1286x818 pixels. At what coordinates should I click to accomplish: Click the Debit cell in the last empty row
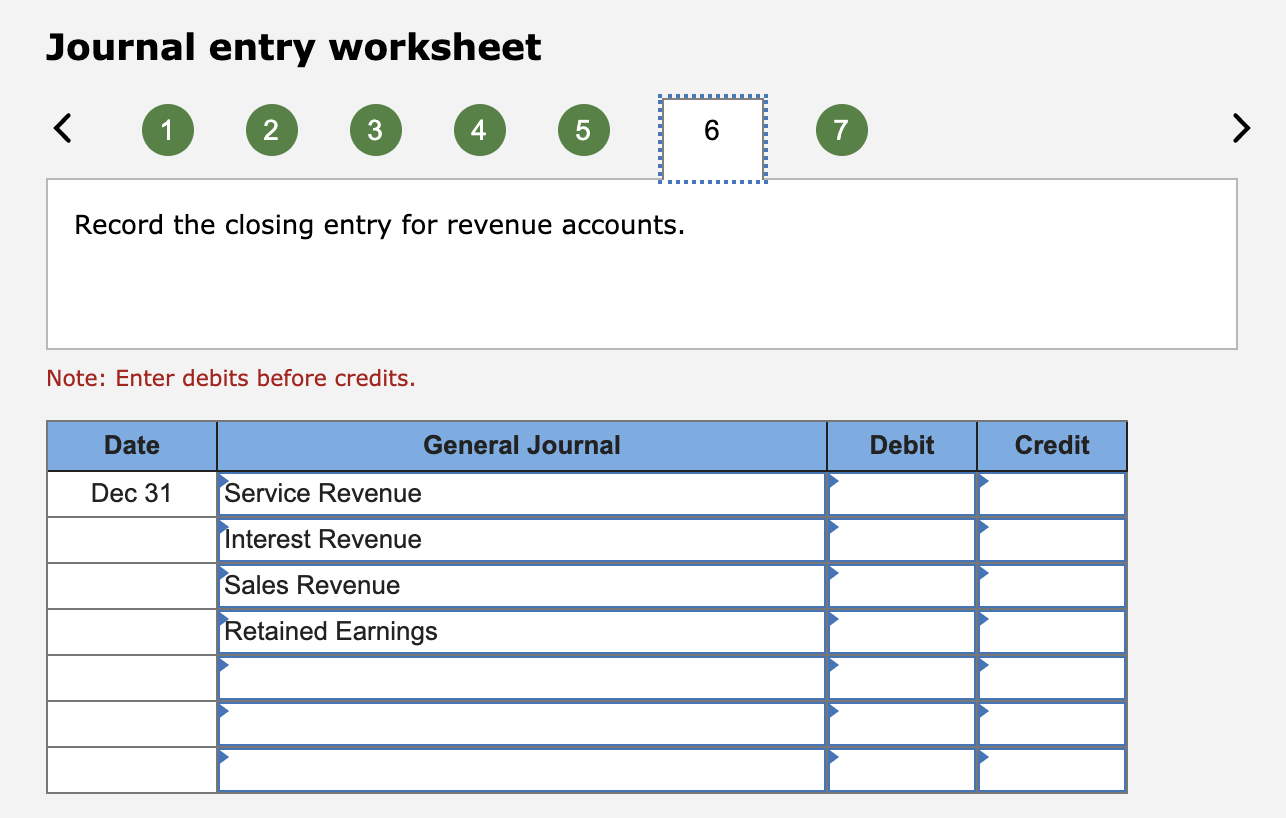click(x=902, y=770)
